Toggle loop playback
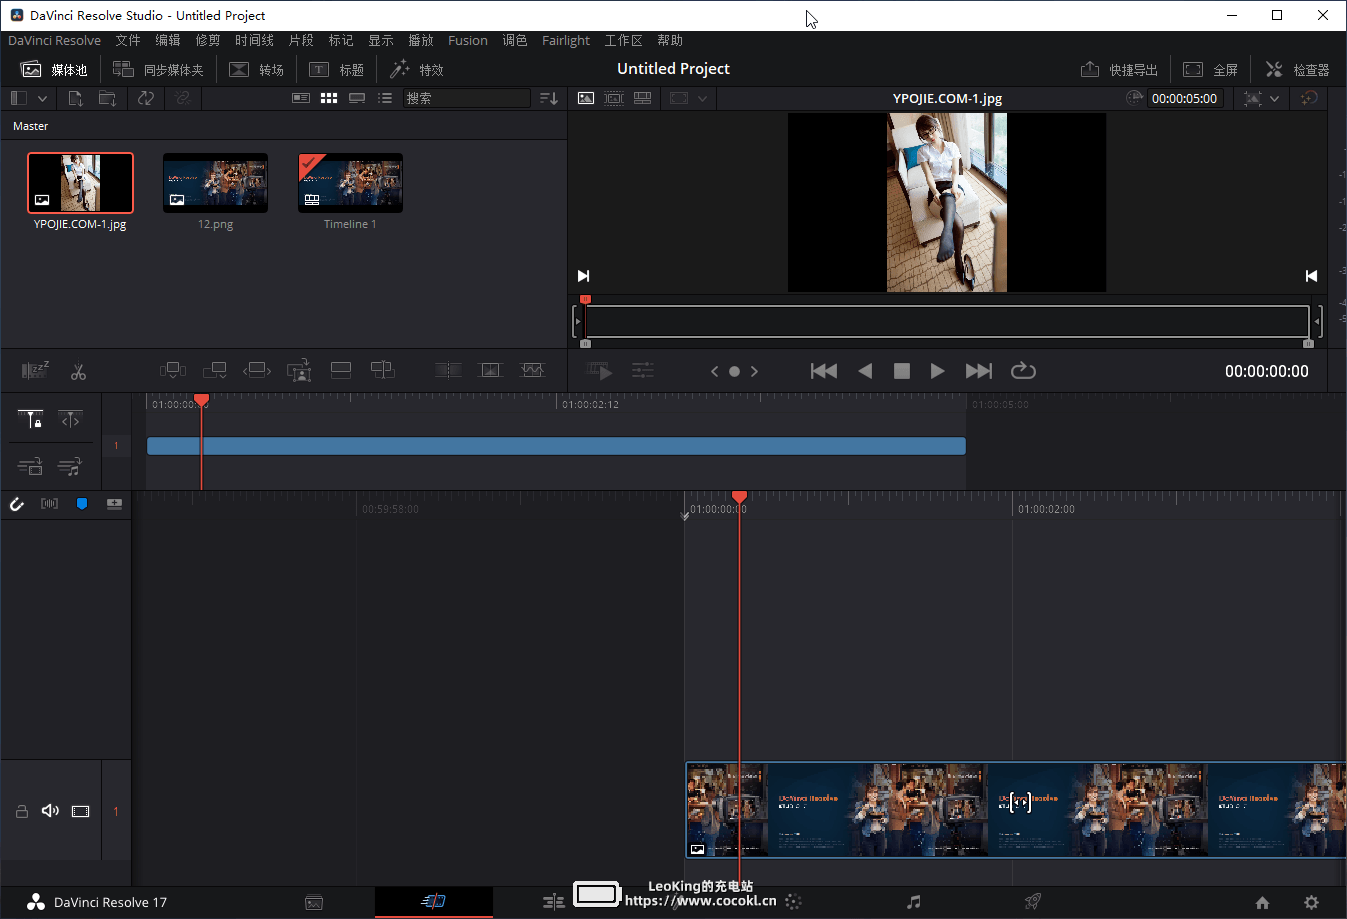Screen dimensions: 1347x919 (1023, 371)
